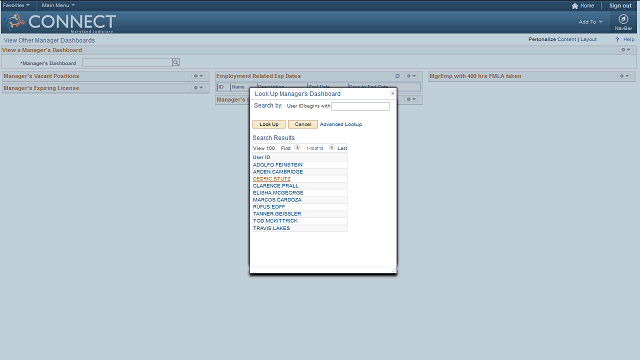Image resolution: width=640 pixels, height=360 pixels.
Task: Personalize Content link
Action: [x=567, y=39]
